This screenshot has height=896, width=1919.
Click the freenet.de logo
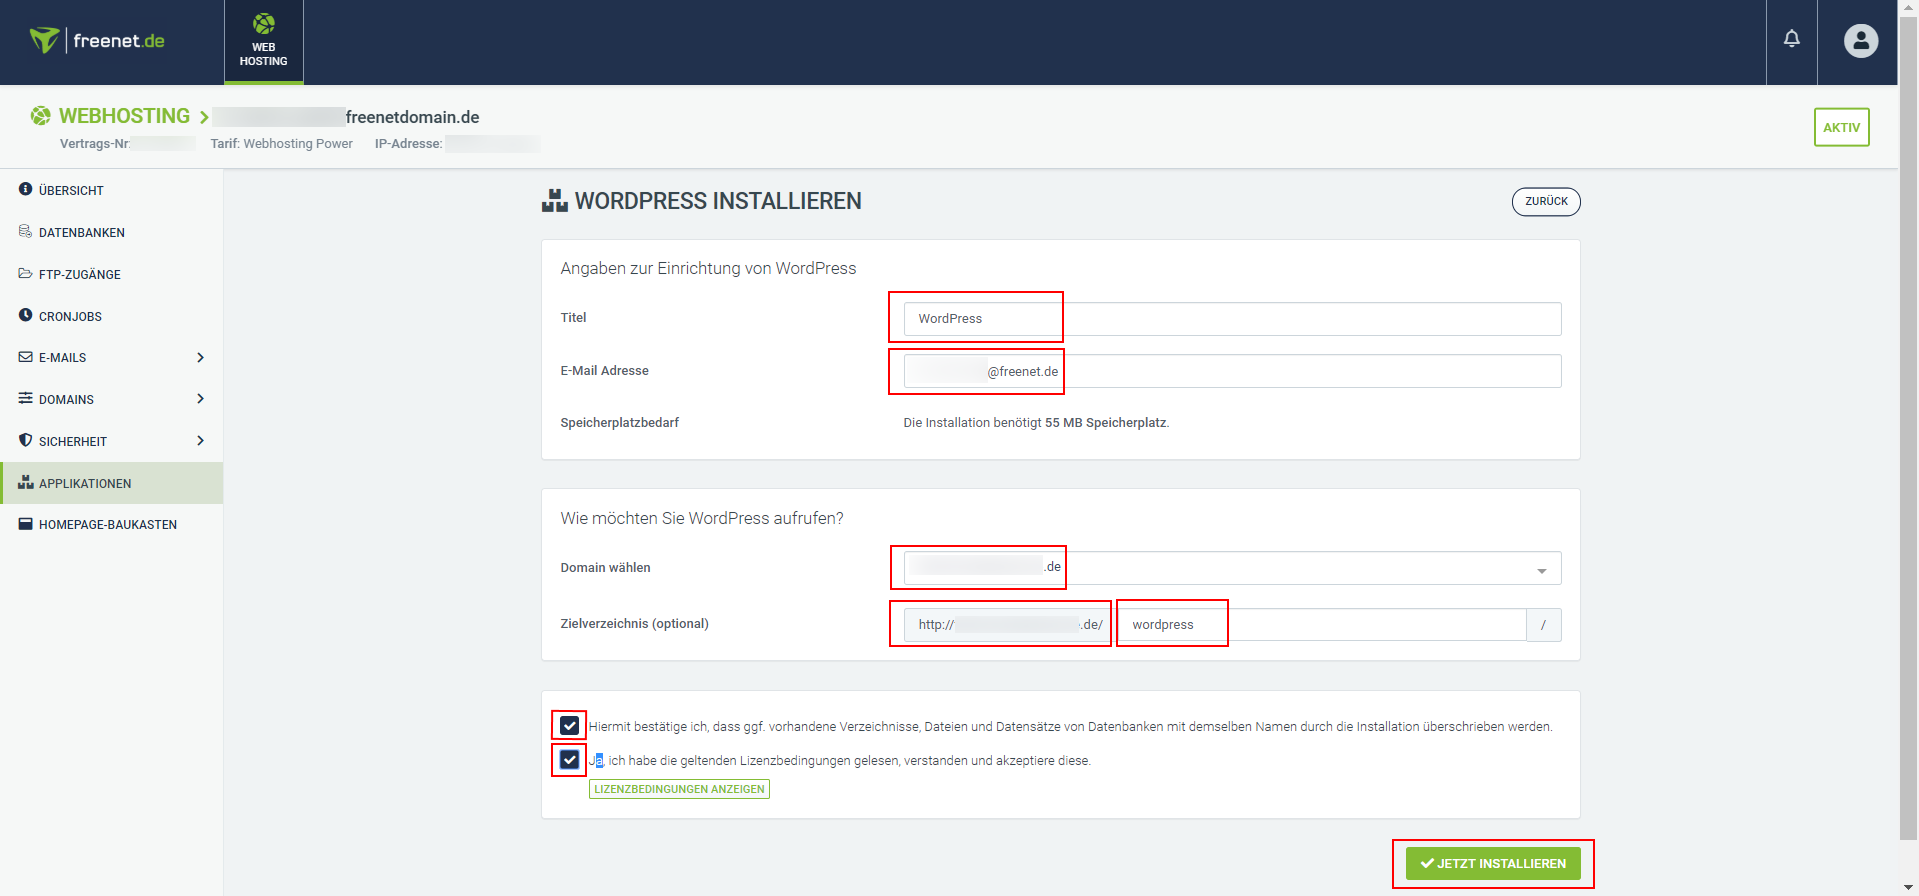click(97, 41)
